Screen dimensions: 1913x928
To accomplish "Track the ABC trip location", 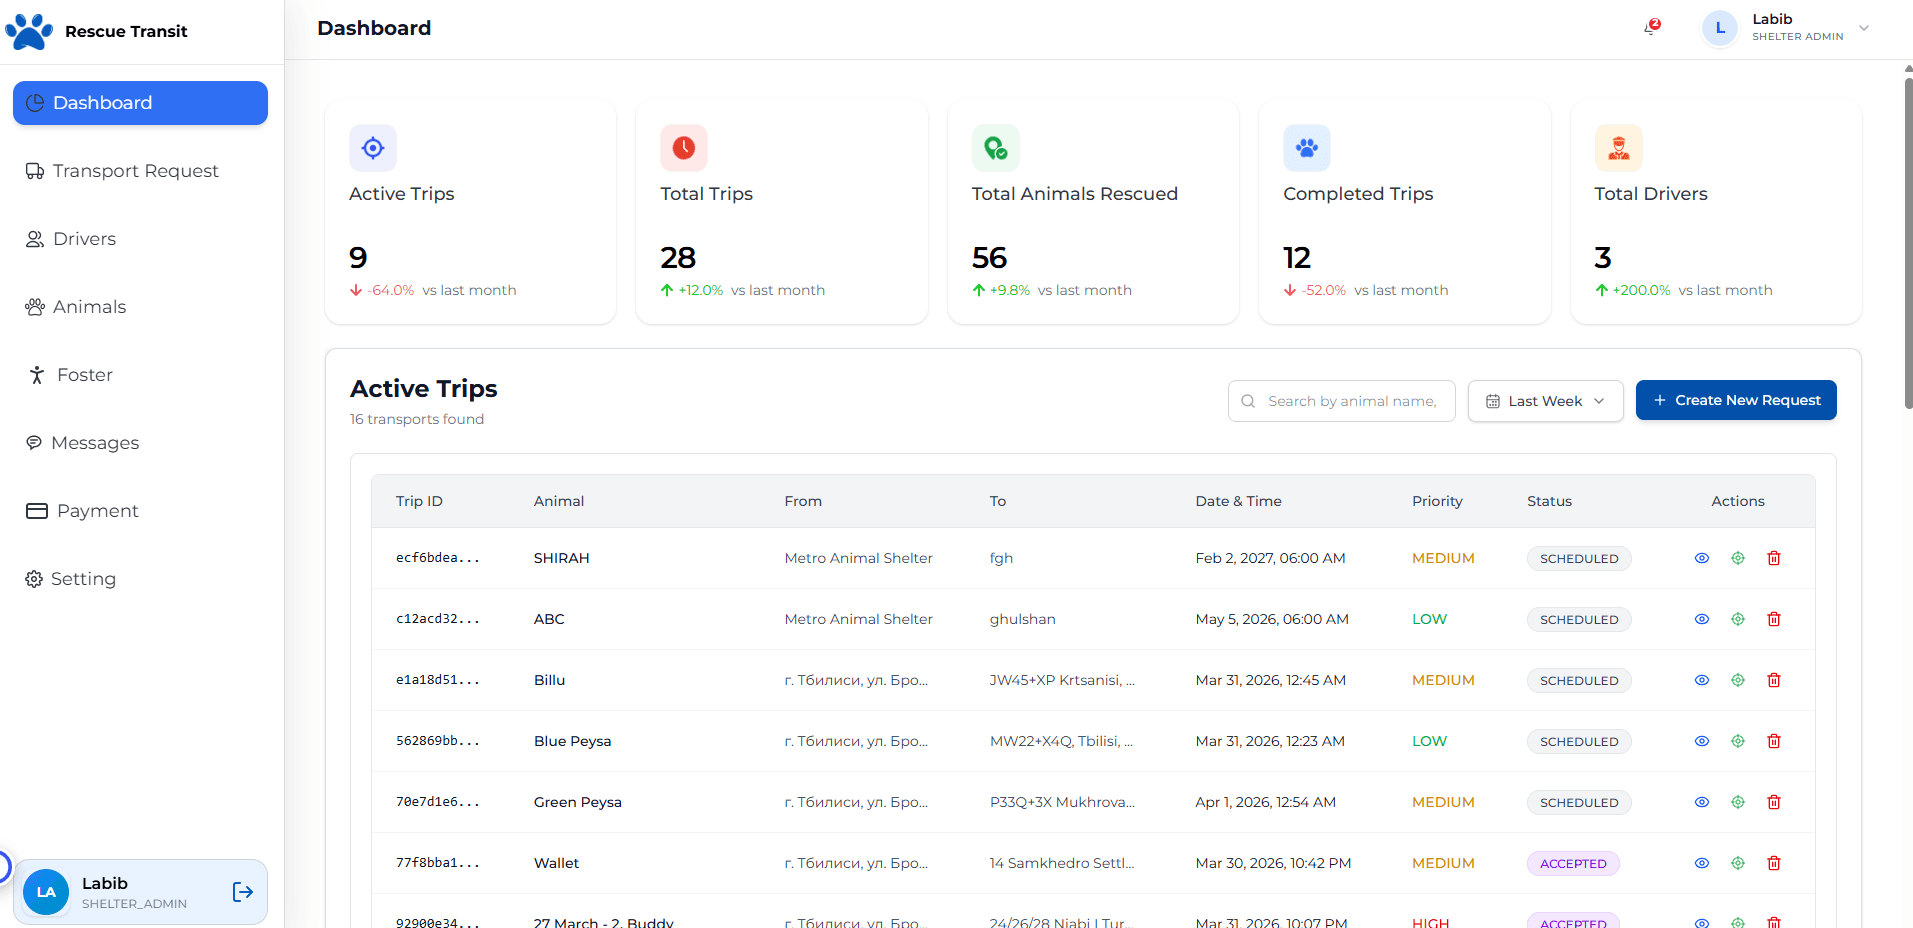I will click(1738, 619).
